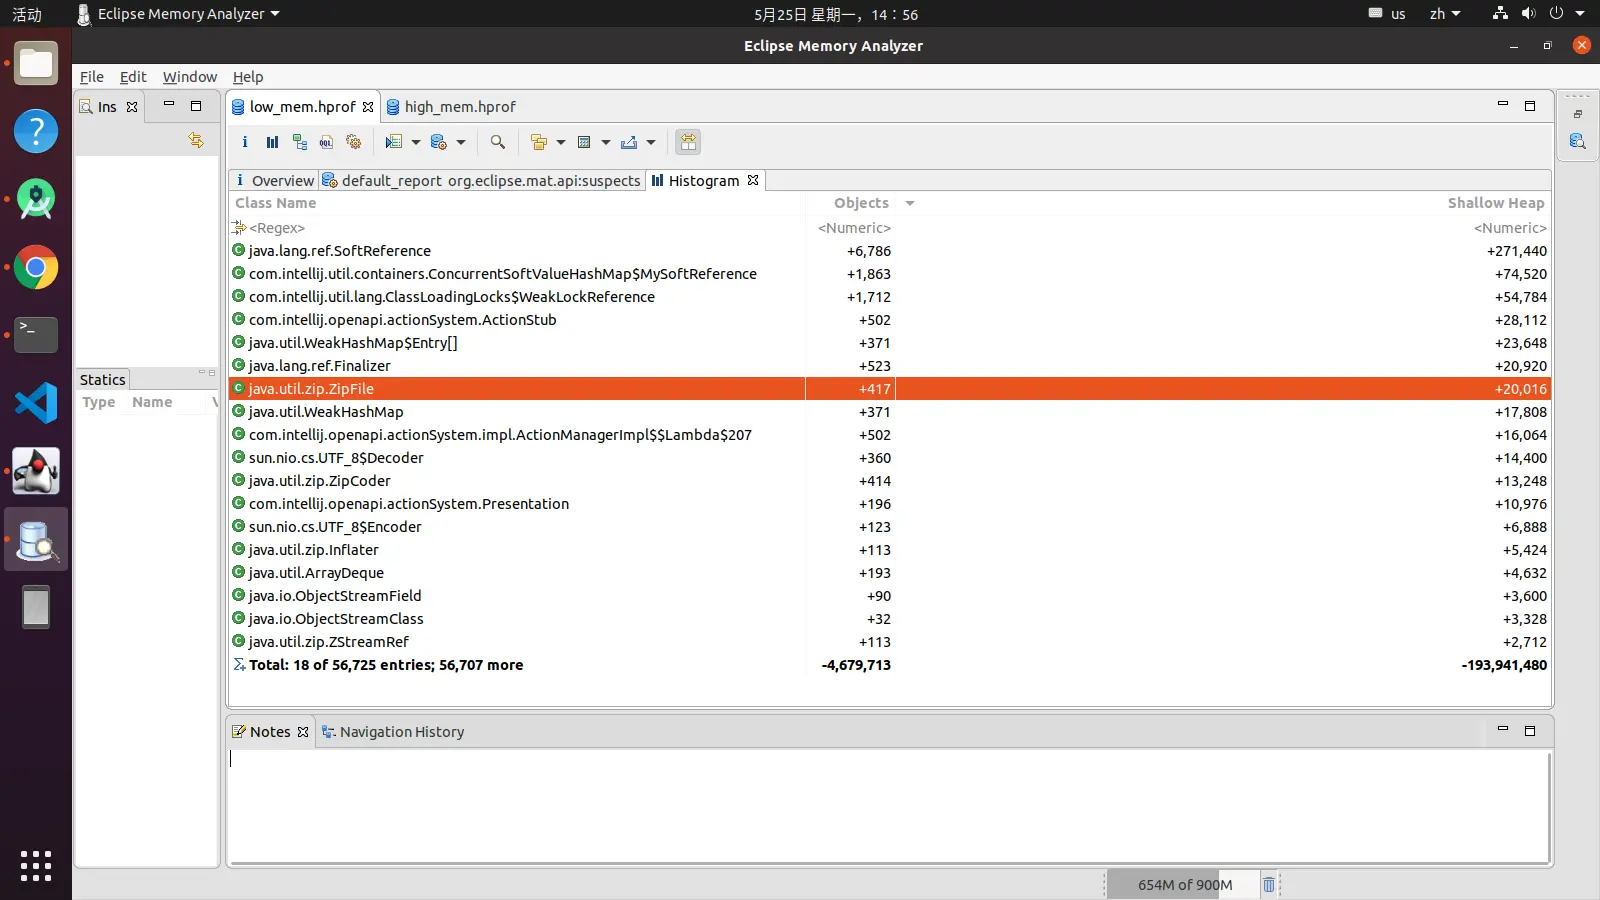
Task: Open Android Studio from the dock
Action: (x=36, y=199)
